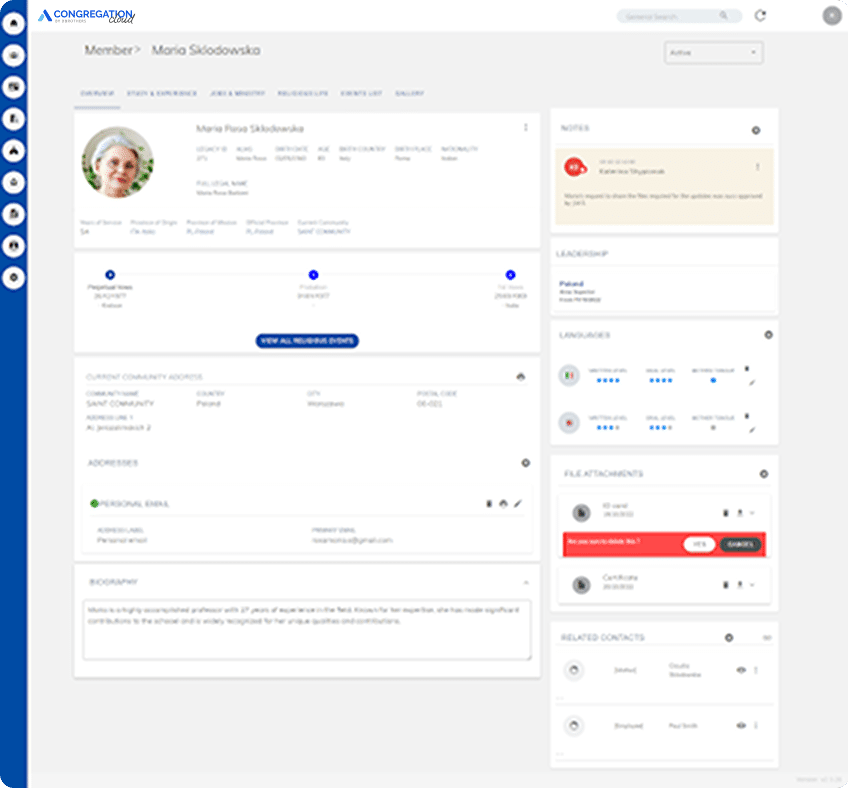
Task: Expand the ID card attachment options chevron
Action: [x=752, y=513]
